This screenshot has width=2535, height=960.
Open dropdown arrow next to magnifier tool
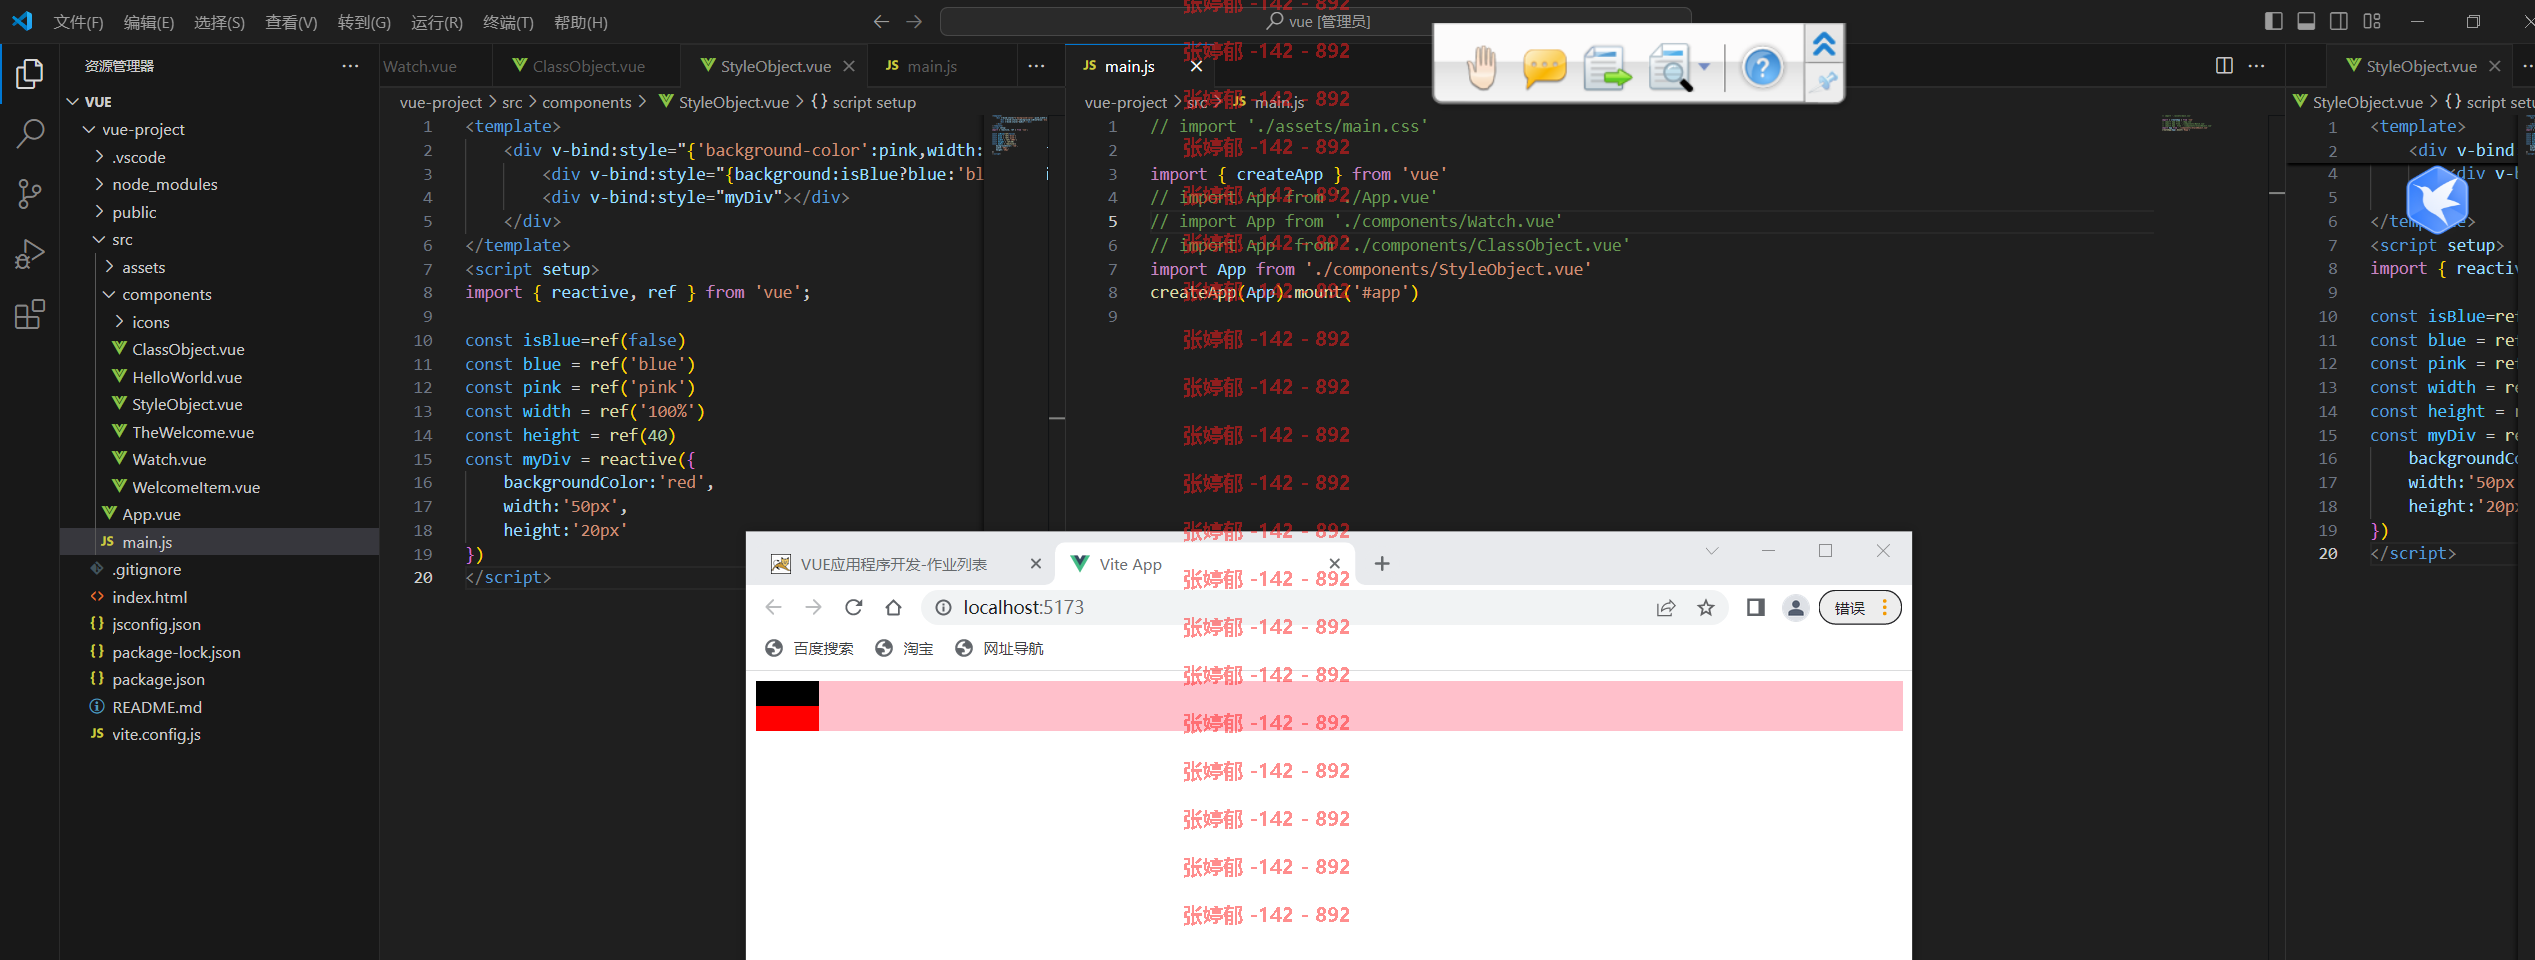tap(1704, 67)
